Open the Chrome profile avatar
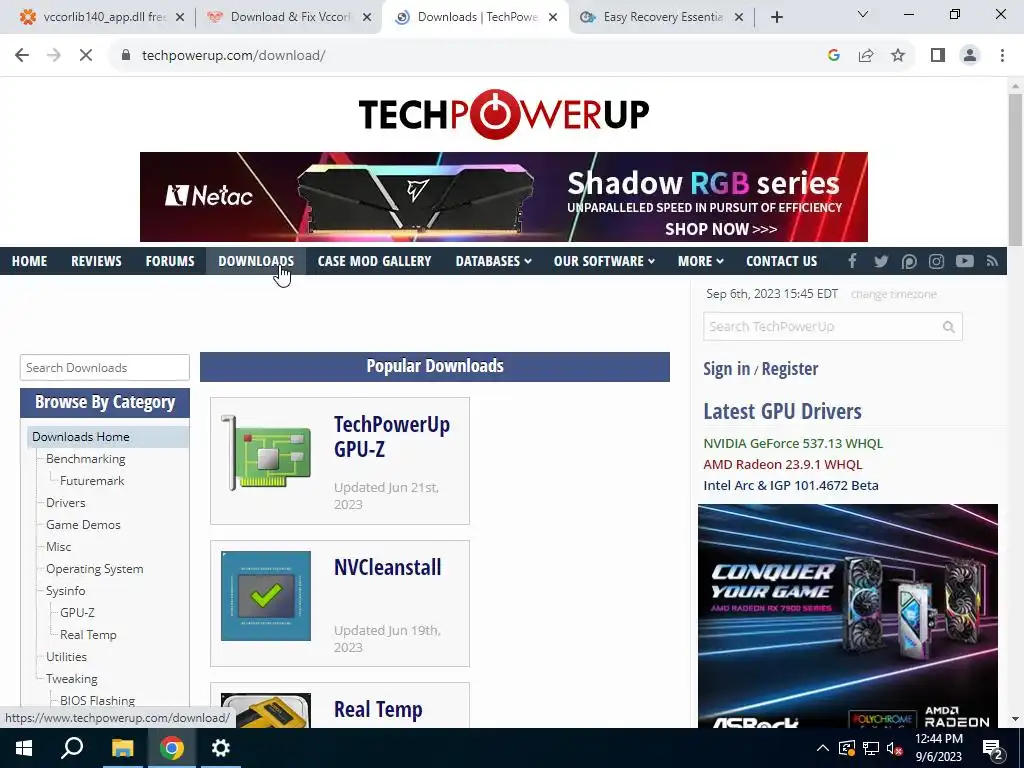Screen dimensions: 1024x768 [970, 56]
